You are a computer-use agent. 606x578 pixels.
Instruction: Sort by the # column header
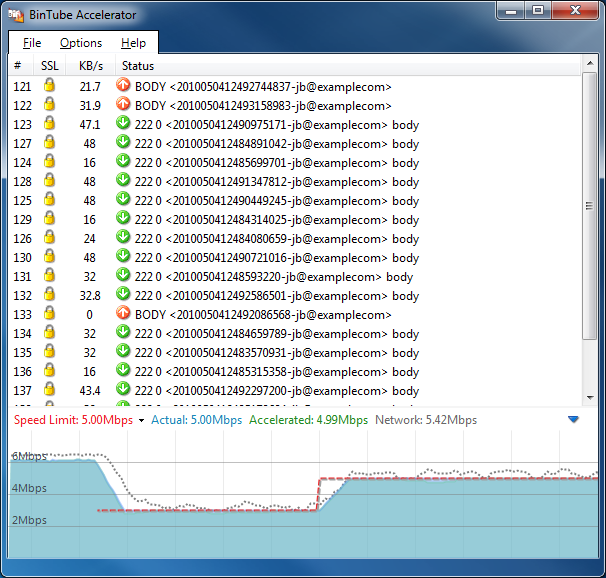point(20,66)
